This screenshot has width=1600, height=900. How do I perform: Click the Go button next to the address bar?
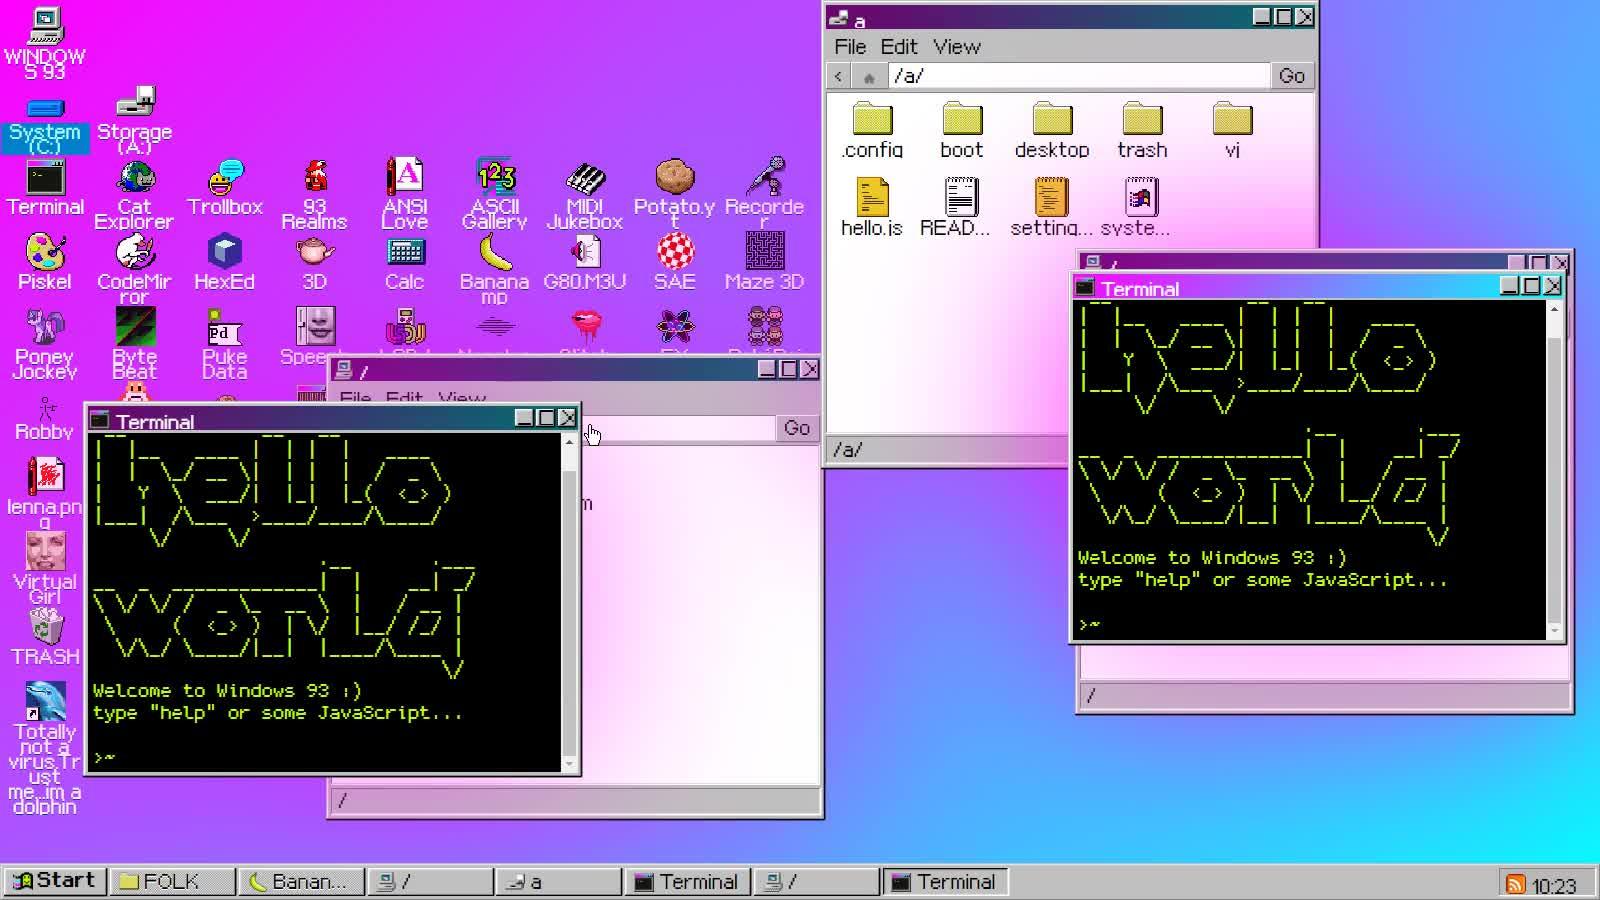tap(1291, 75)
